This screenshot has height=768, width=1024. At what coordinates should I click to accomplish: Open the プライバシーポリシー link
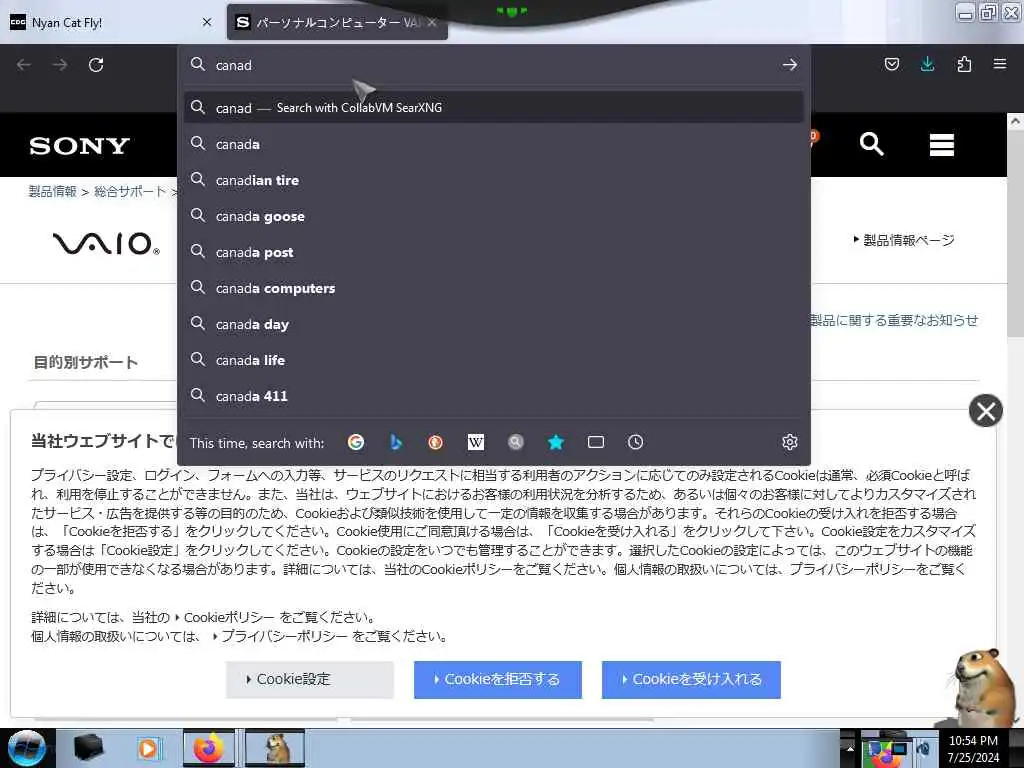click(x=285, y=636)
